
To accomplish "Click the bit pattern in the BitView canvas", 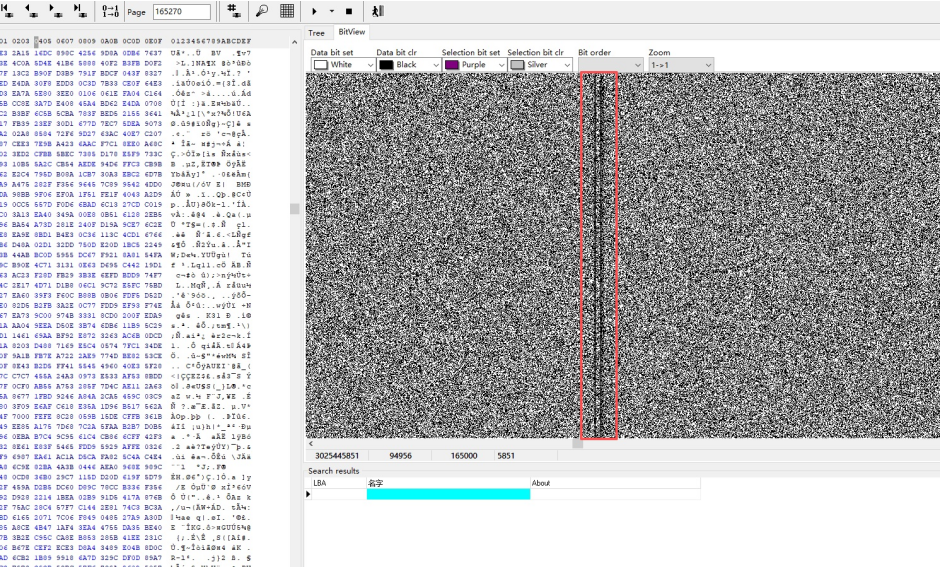I will (x=623, y=255).
